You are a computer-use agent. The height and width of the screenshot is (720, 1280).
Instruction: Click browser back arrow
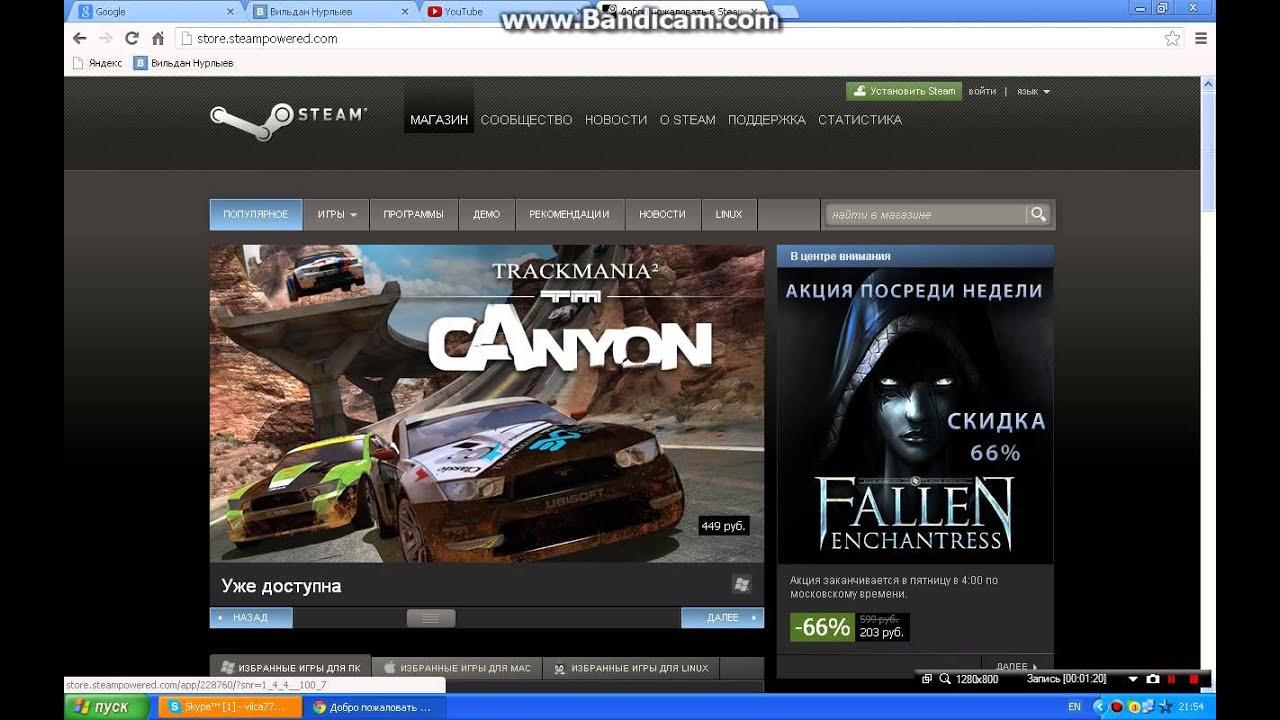click(x=80, y=38)
